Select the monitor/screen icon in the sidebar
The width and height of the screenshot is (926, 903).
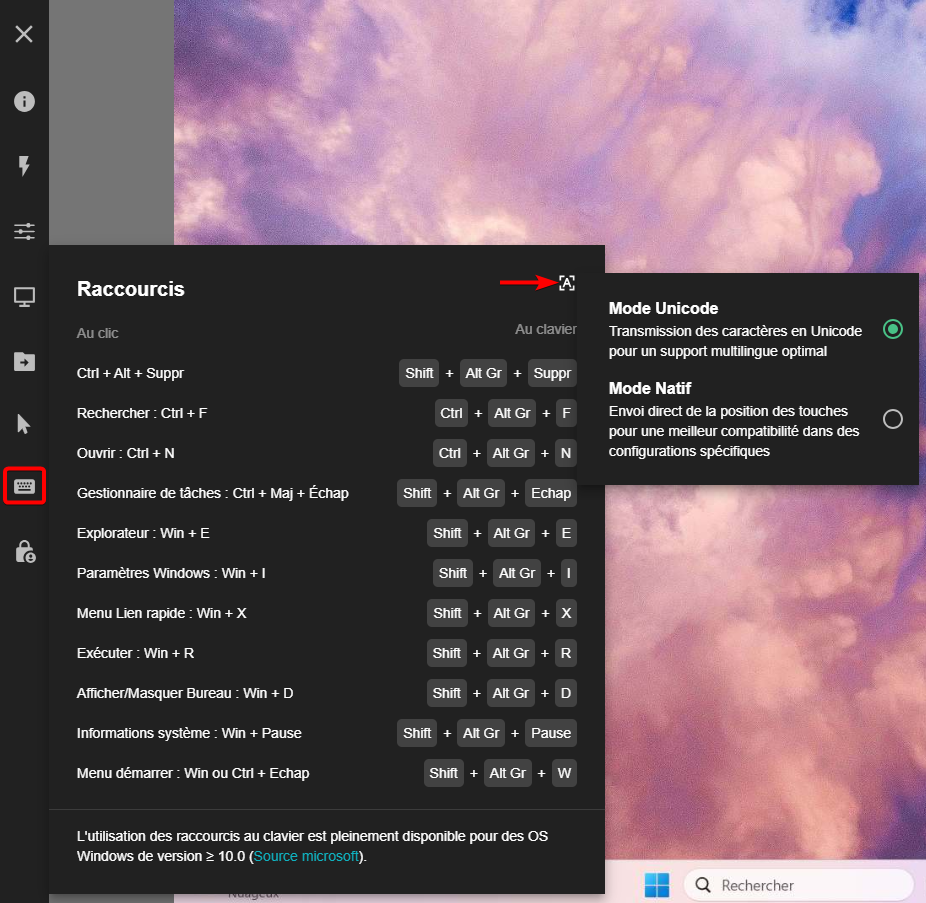coord(23,296)
